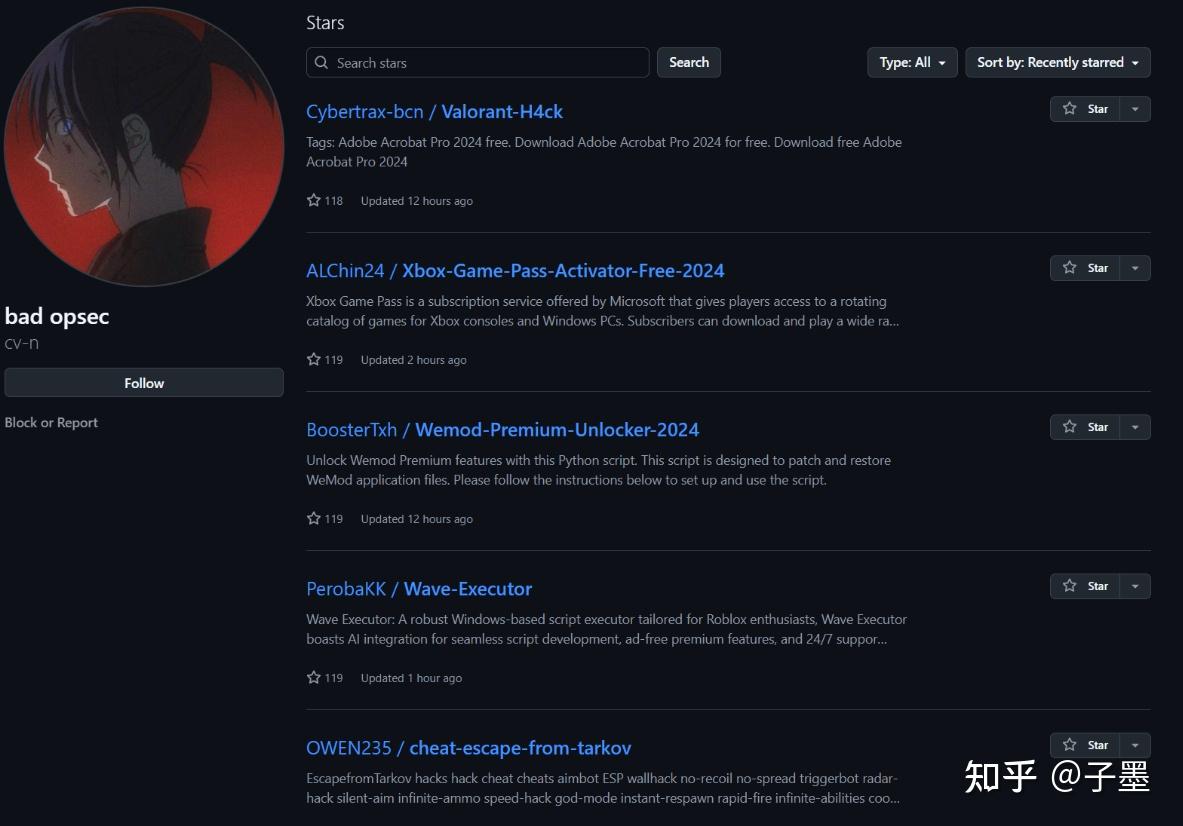
Task: Expand the star list caret for Valorant-H4ck
Action: (1135, 109)
